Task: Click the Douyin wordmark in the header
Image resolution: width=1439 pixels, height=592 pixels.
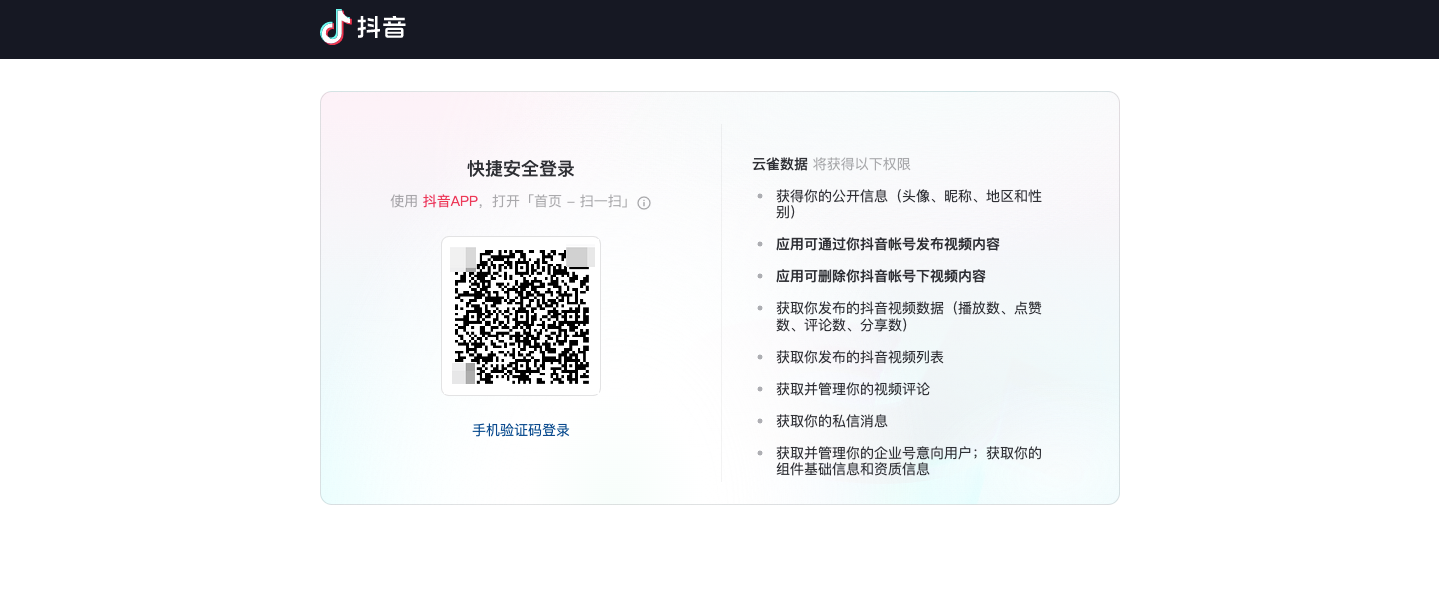Action: [382, 27]
